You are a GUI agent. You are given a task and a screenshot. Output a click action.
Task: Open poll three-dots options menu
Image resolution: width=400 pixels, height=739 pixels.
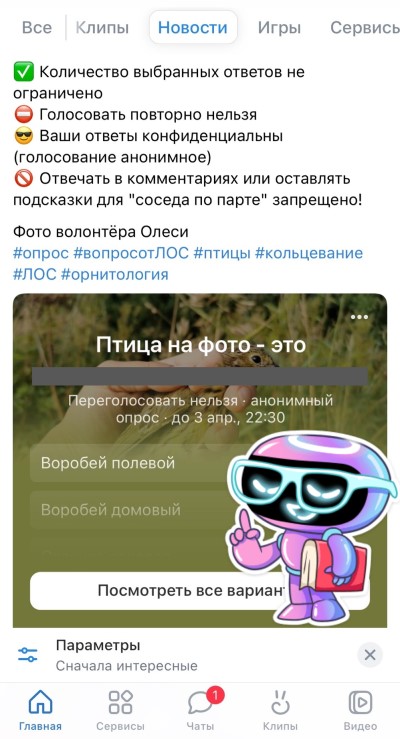[359, 317]
